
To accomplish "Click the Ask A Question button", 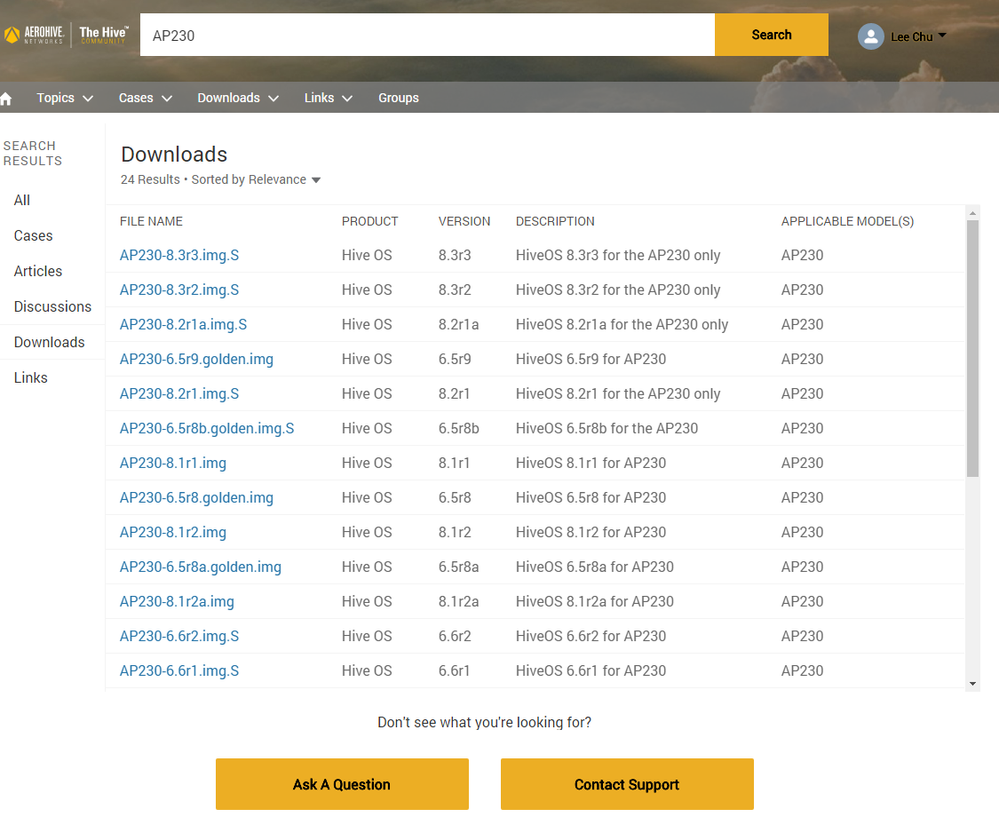I will tap(342, 784).
